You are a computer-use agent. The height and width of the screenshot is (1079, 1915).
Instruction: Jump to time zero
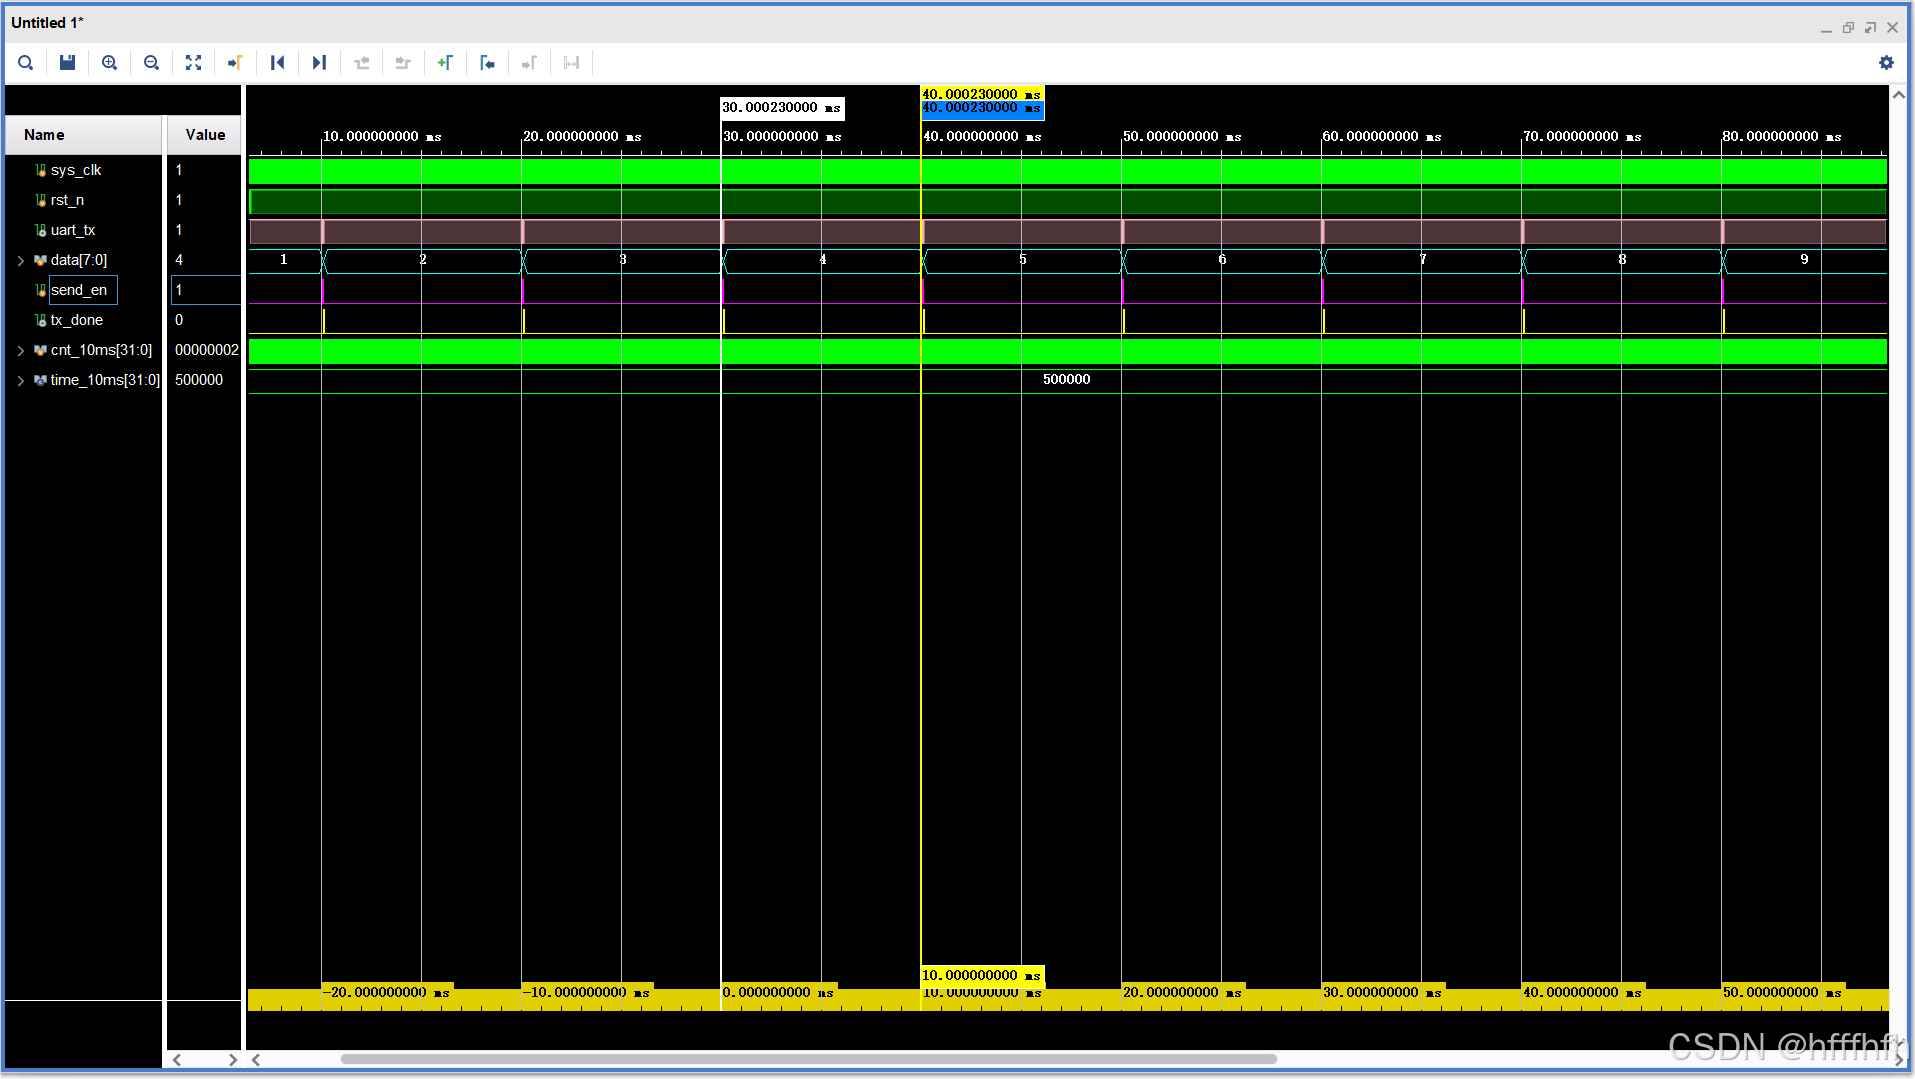click(278, 63)
